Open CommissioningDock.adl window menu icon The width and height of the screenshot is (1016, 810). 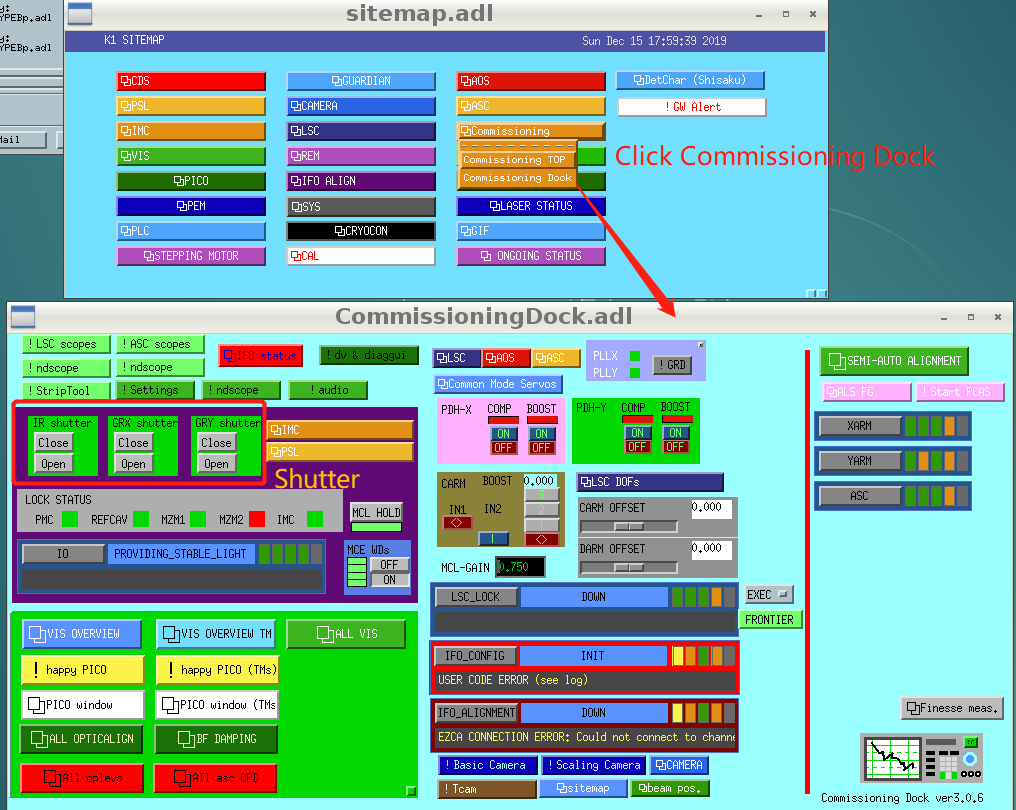24,317
